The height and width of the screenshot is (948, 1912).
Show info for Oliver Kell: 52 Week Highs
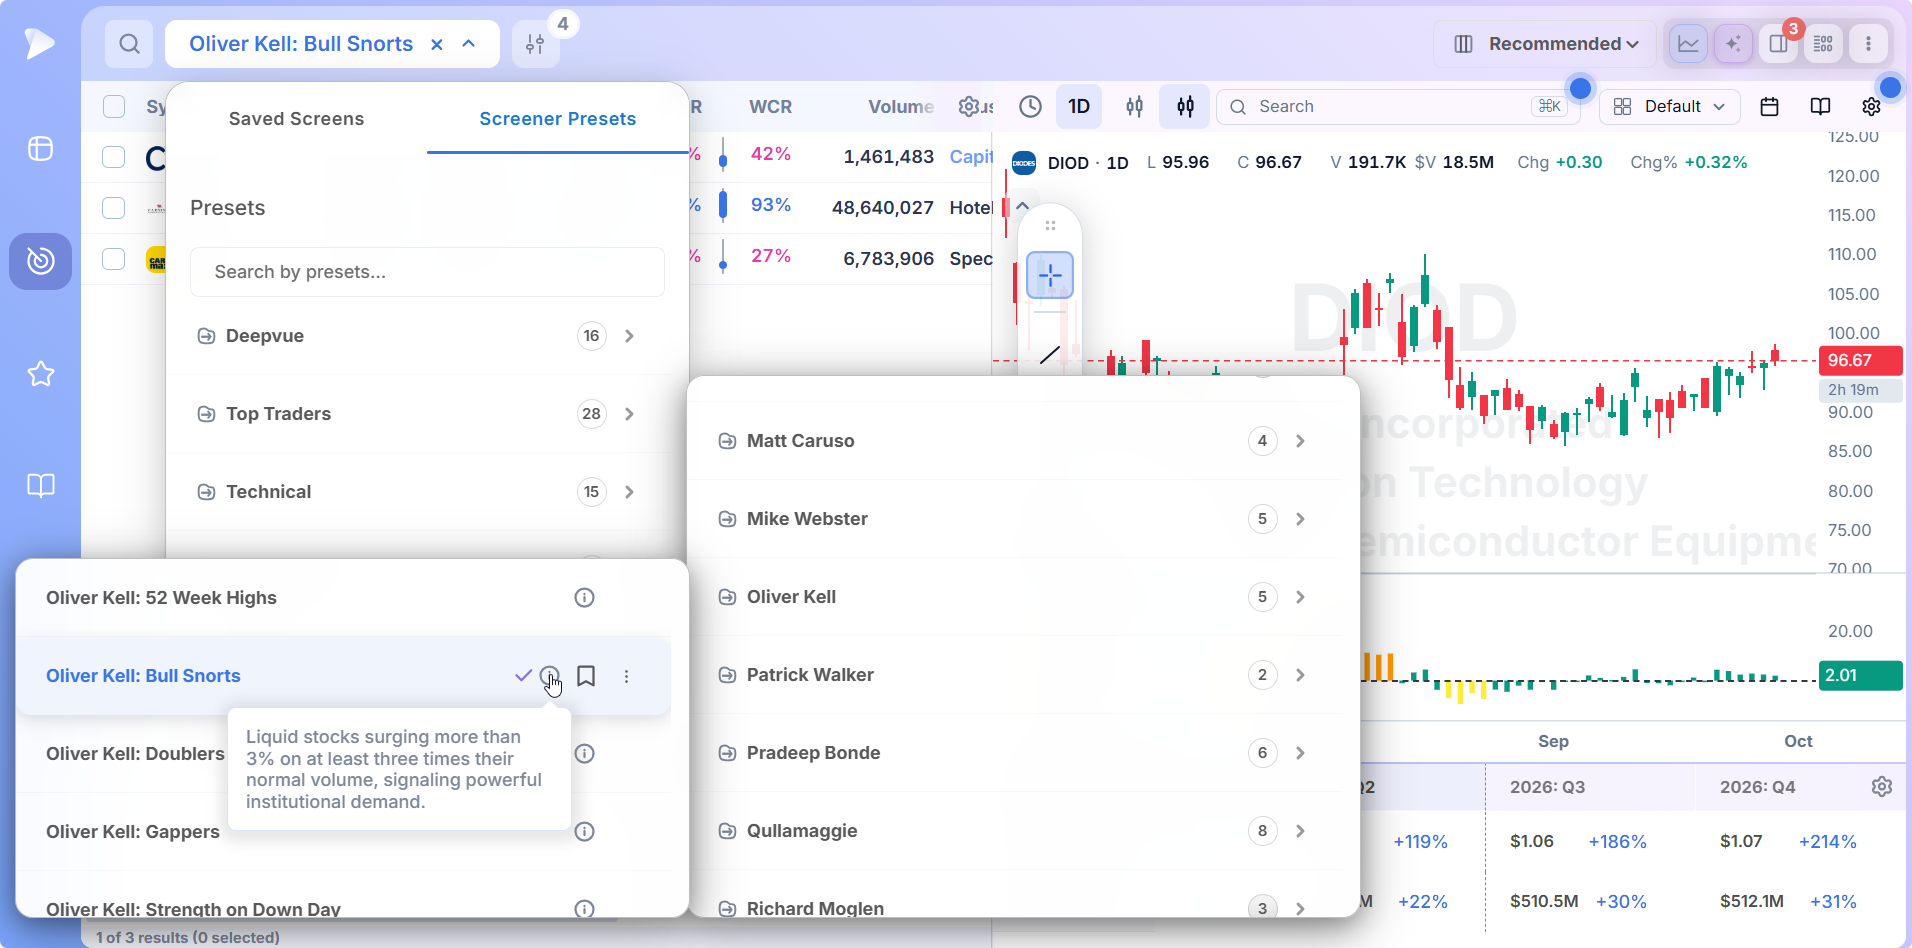point(585,598)
